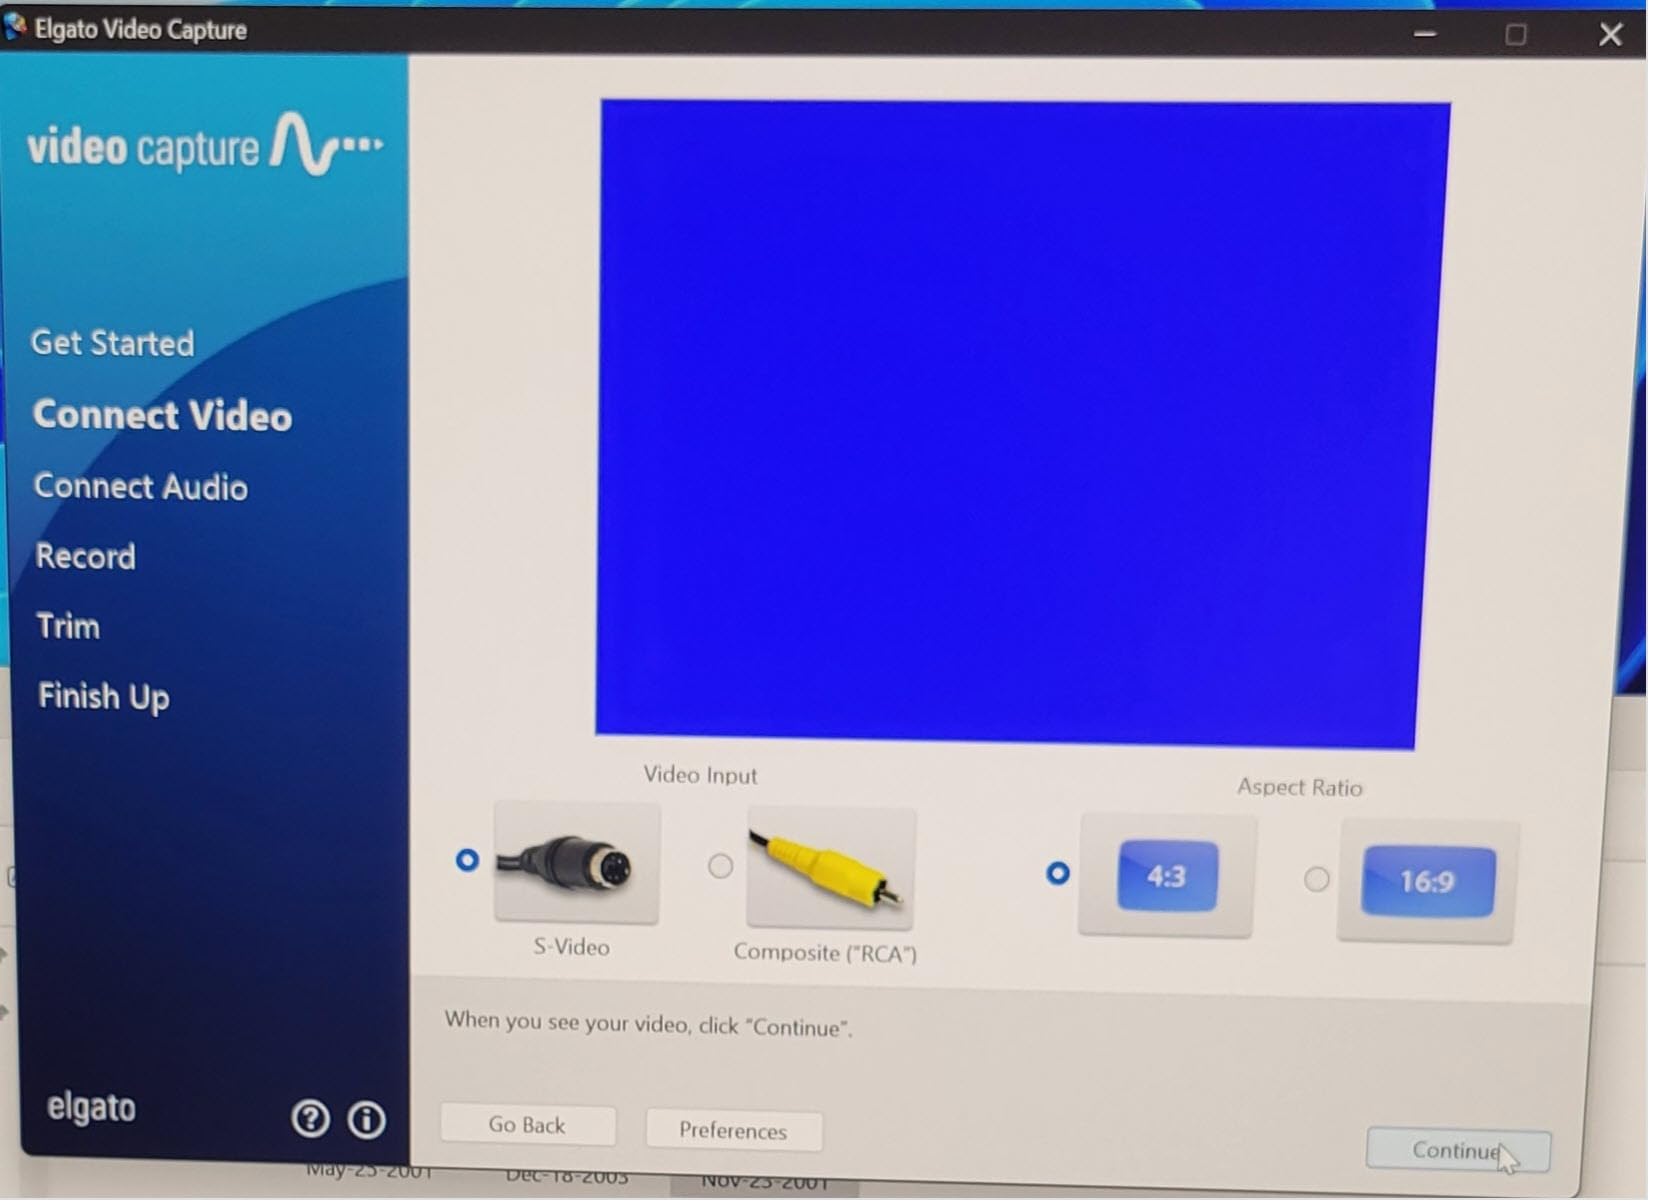Select the S-Video radio button

[x=467, y=860]
